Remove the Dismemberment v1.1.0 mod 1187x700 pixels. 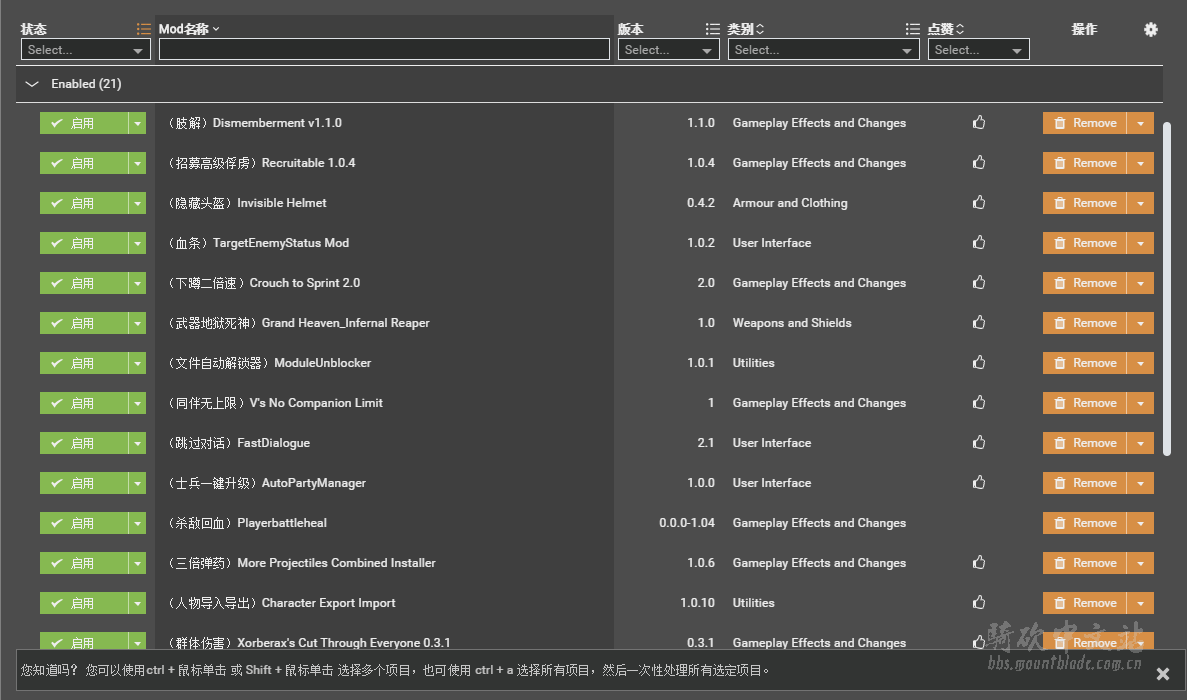pos(1084,123)
